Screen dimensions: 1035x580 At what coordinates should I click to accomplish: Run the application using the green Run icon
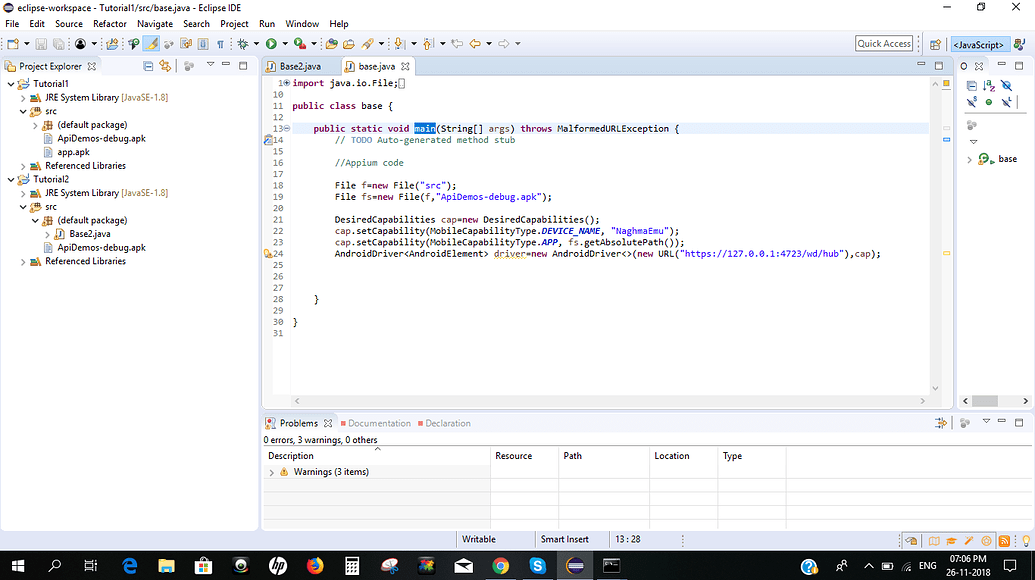point(272,43)
